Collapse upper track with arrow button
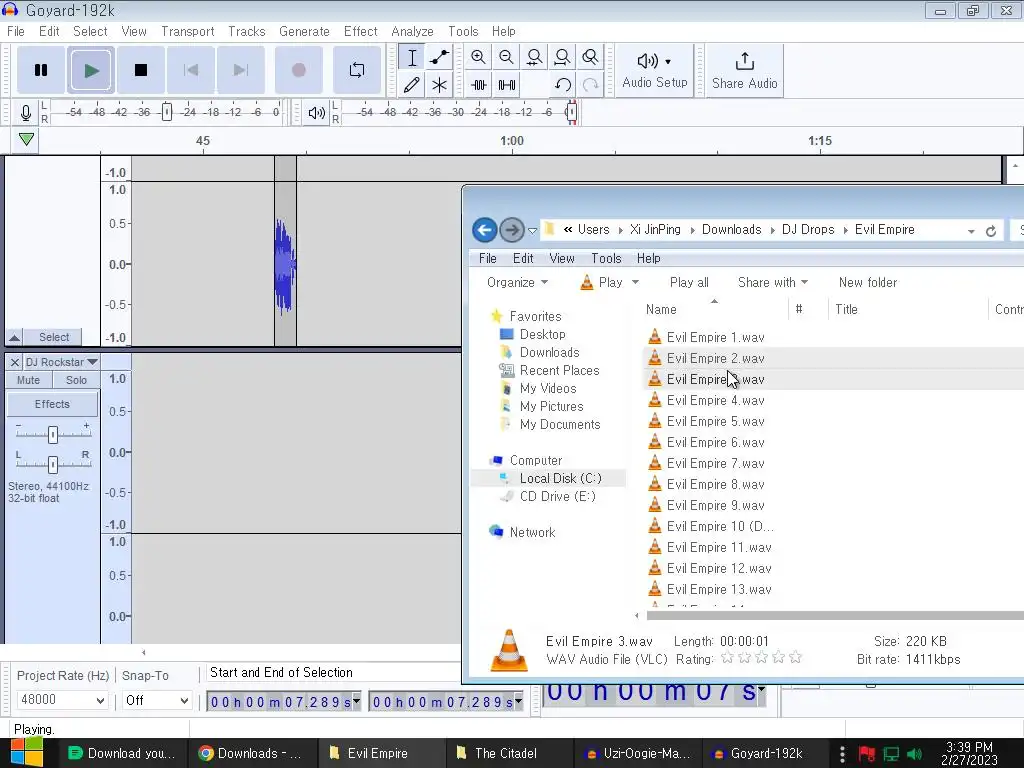The height and width of the screenshot is (768, 1024). (x=14, y=337)
